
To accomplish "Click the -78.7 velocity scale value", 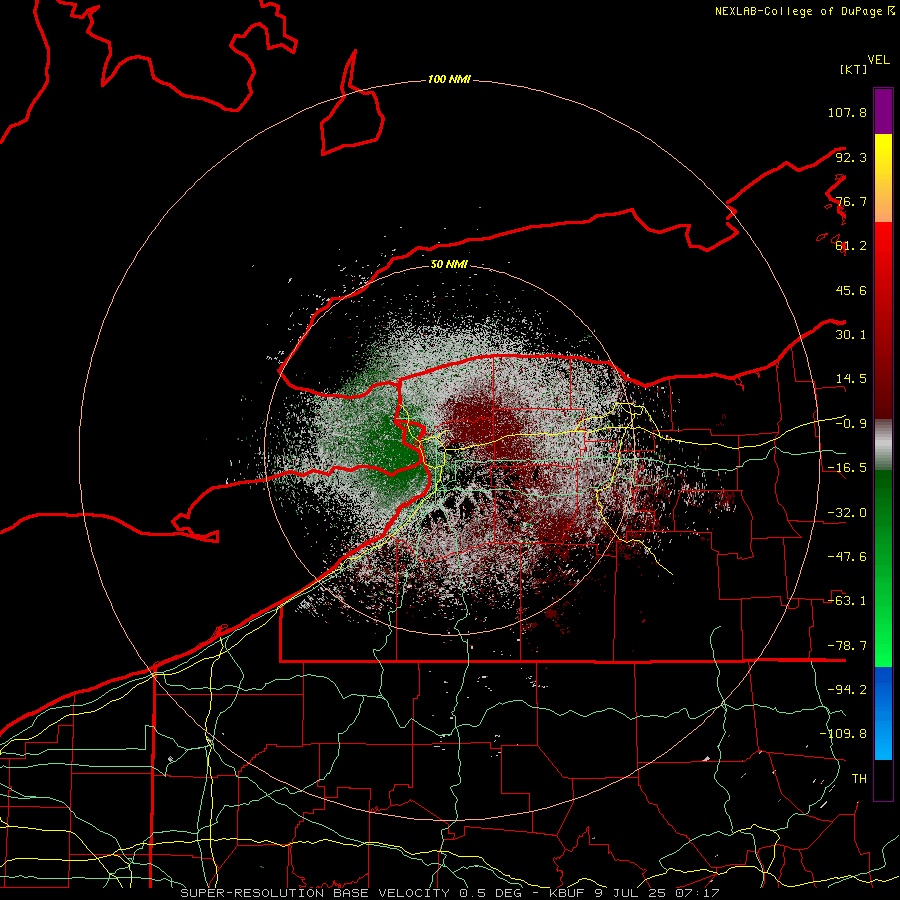I will (x=847, y=646).
